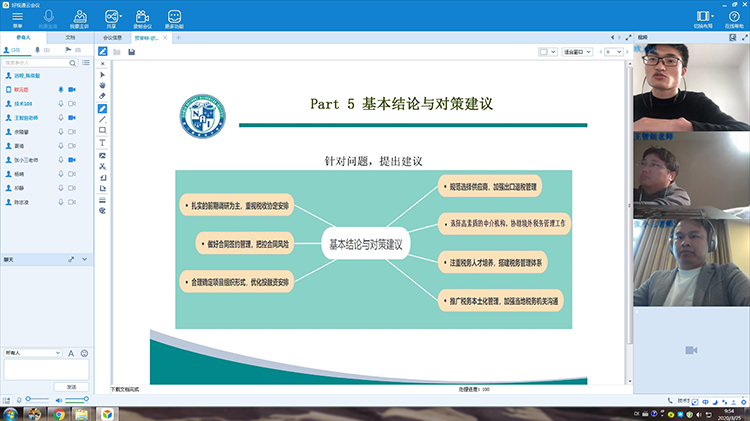Select the Text tool in whiteboard toolbar

103,143
